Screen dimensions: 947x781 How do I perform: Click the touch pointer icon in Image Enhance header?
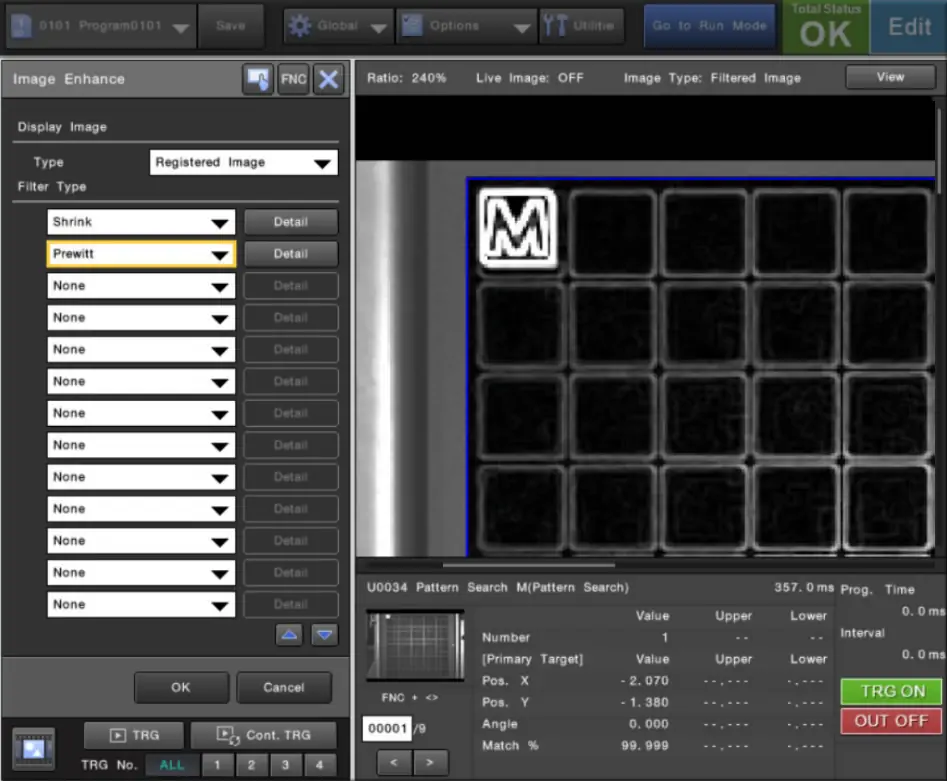(258, 80)
